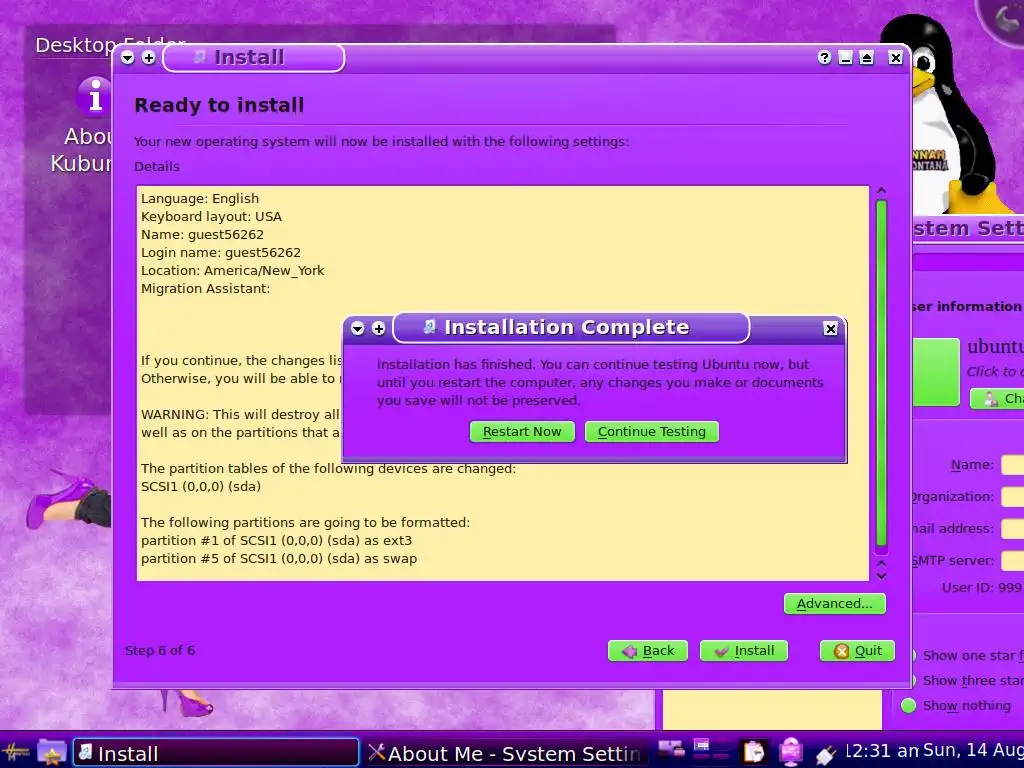1024x768 pixels.
Task: Click the taskbar clock showing 12:31 am
Action: tap(882, 751)
